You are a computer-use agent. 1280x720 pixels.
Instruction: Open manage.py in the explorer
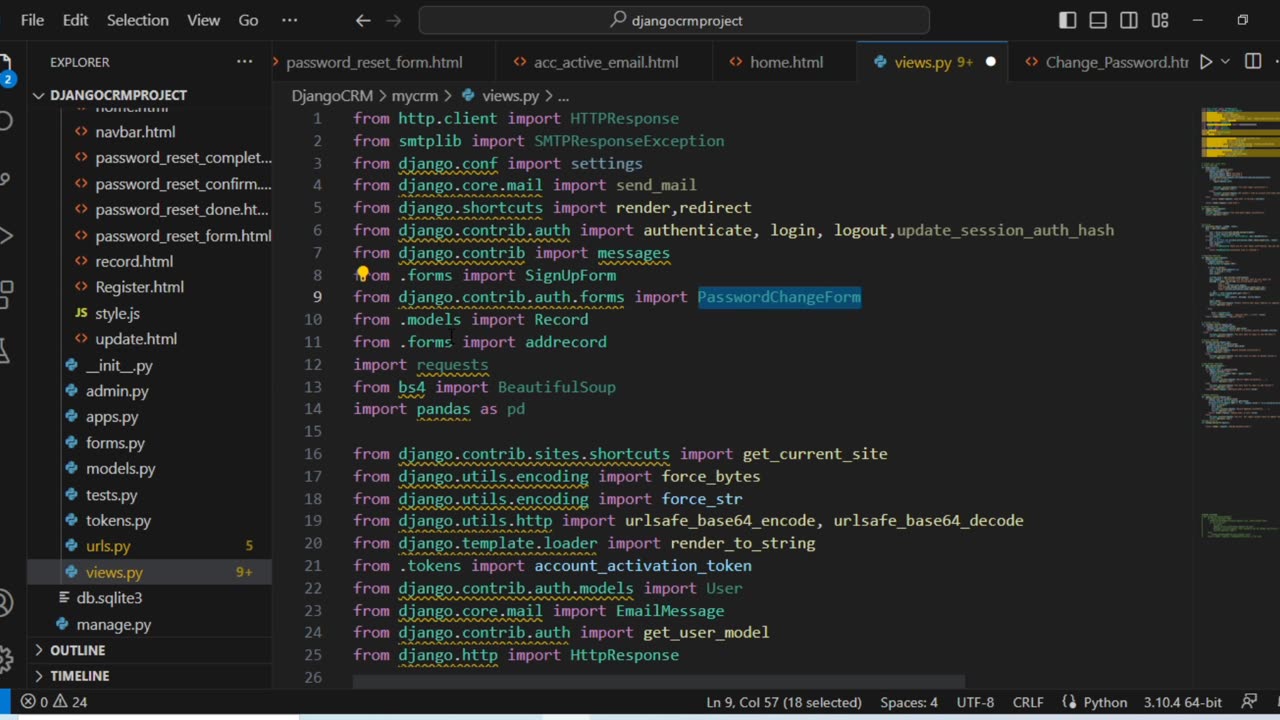click(113, 624)
